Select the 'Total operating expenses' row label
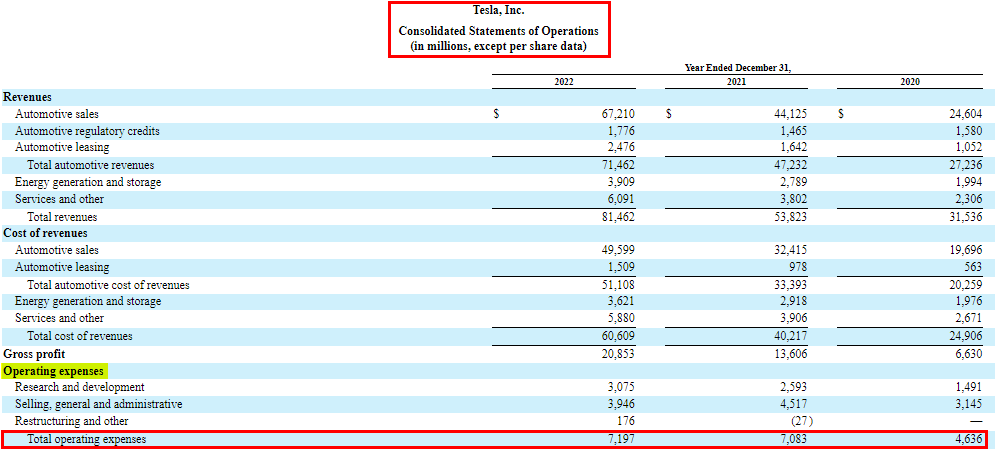This screenshot has height=450, width=995. tap(86, 439)
